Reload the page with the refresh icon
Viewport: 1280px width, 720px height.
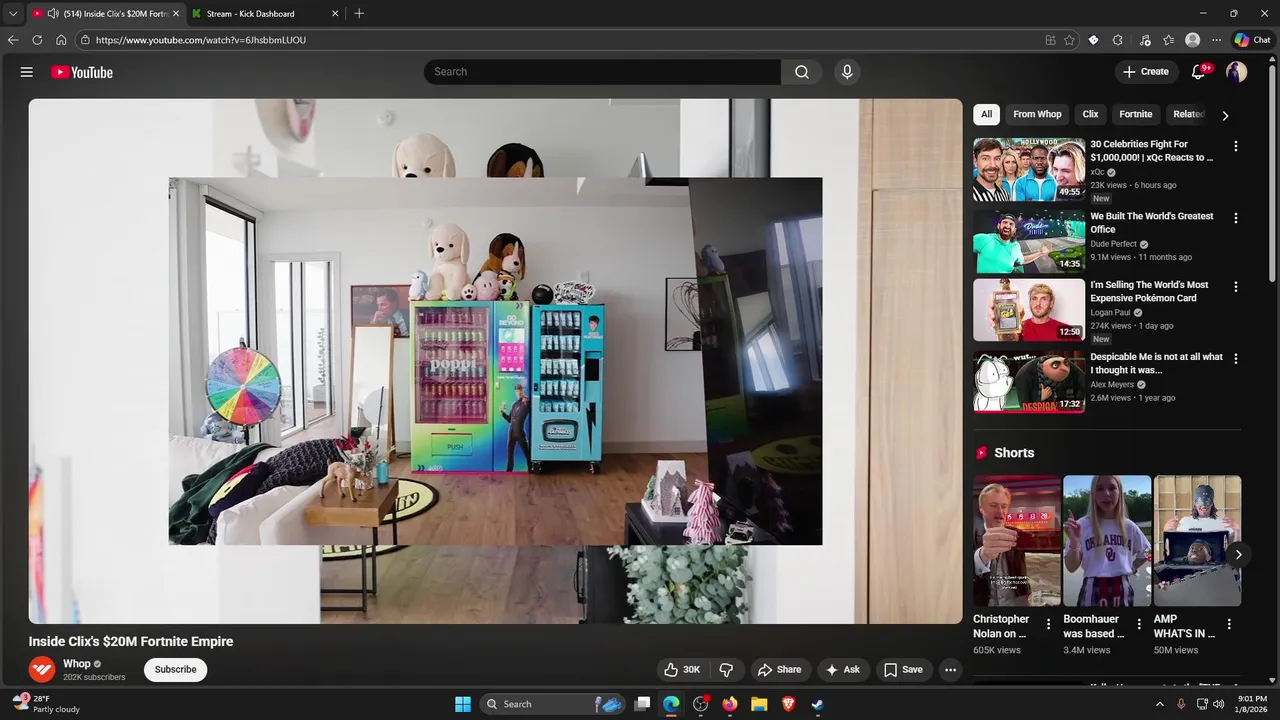click(37, 40)
